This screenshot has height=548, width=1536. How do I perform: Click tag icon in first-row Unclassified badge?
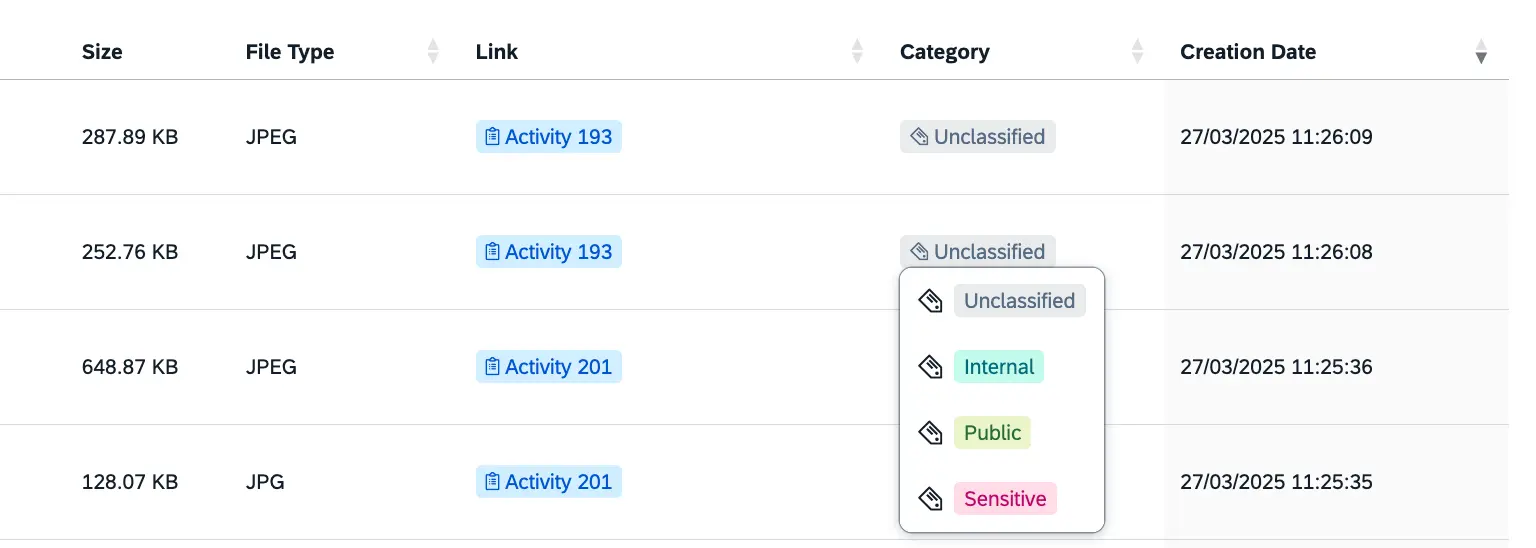[919, 137]
